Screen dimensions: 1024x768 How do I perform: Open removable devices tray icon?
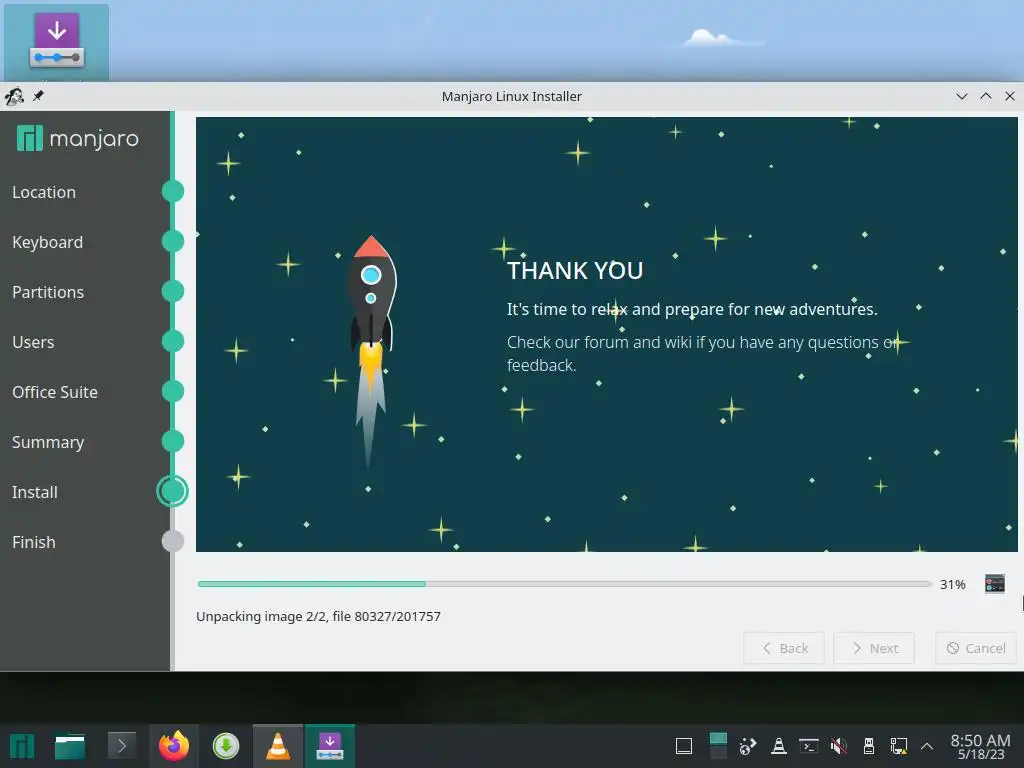coord(869,746)
